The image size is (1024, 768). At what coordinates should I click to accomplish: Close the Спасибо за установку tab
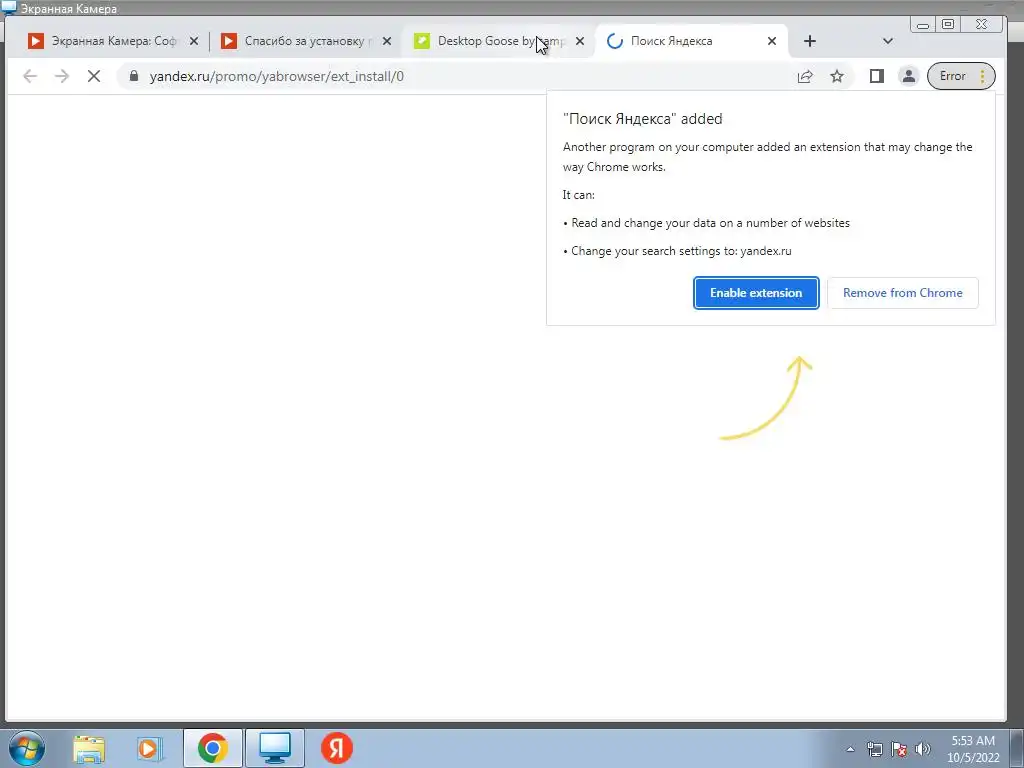(387, 41)
